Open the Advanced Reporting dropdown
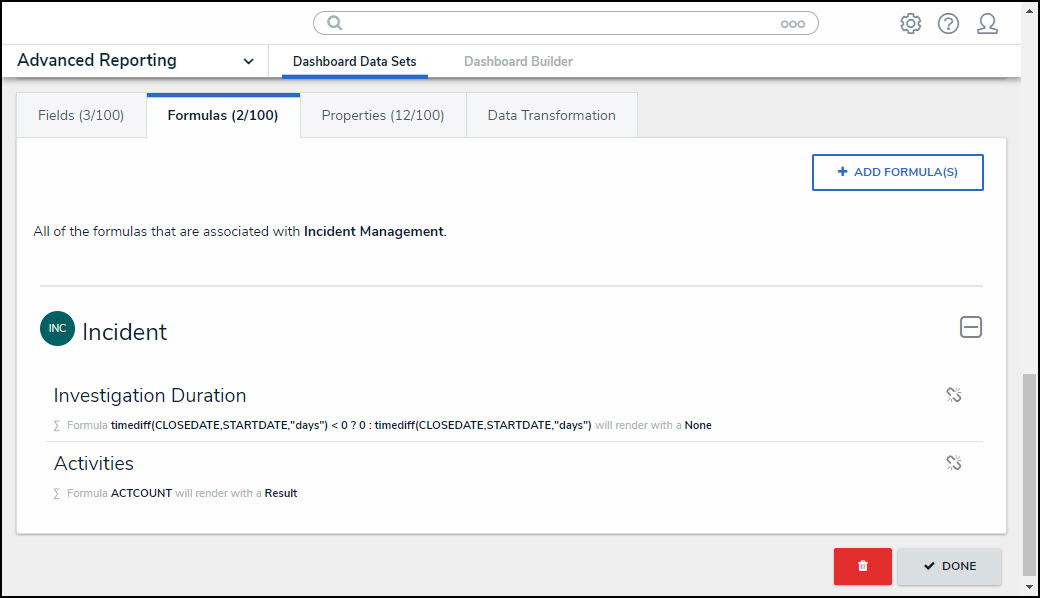 pyautogui.click(x=247, y=61)
